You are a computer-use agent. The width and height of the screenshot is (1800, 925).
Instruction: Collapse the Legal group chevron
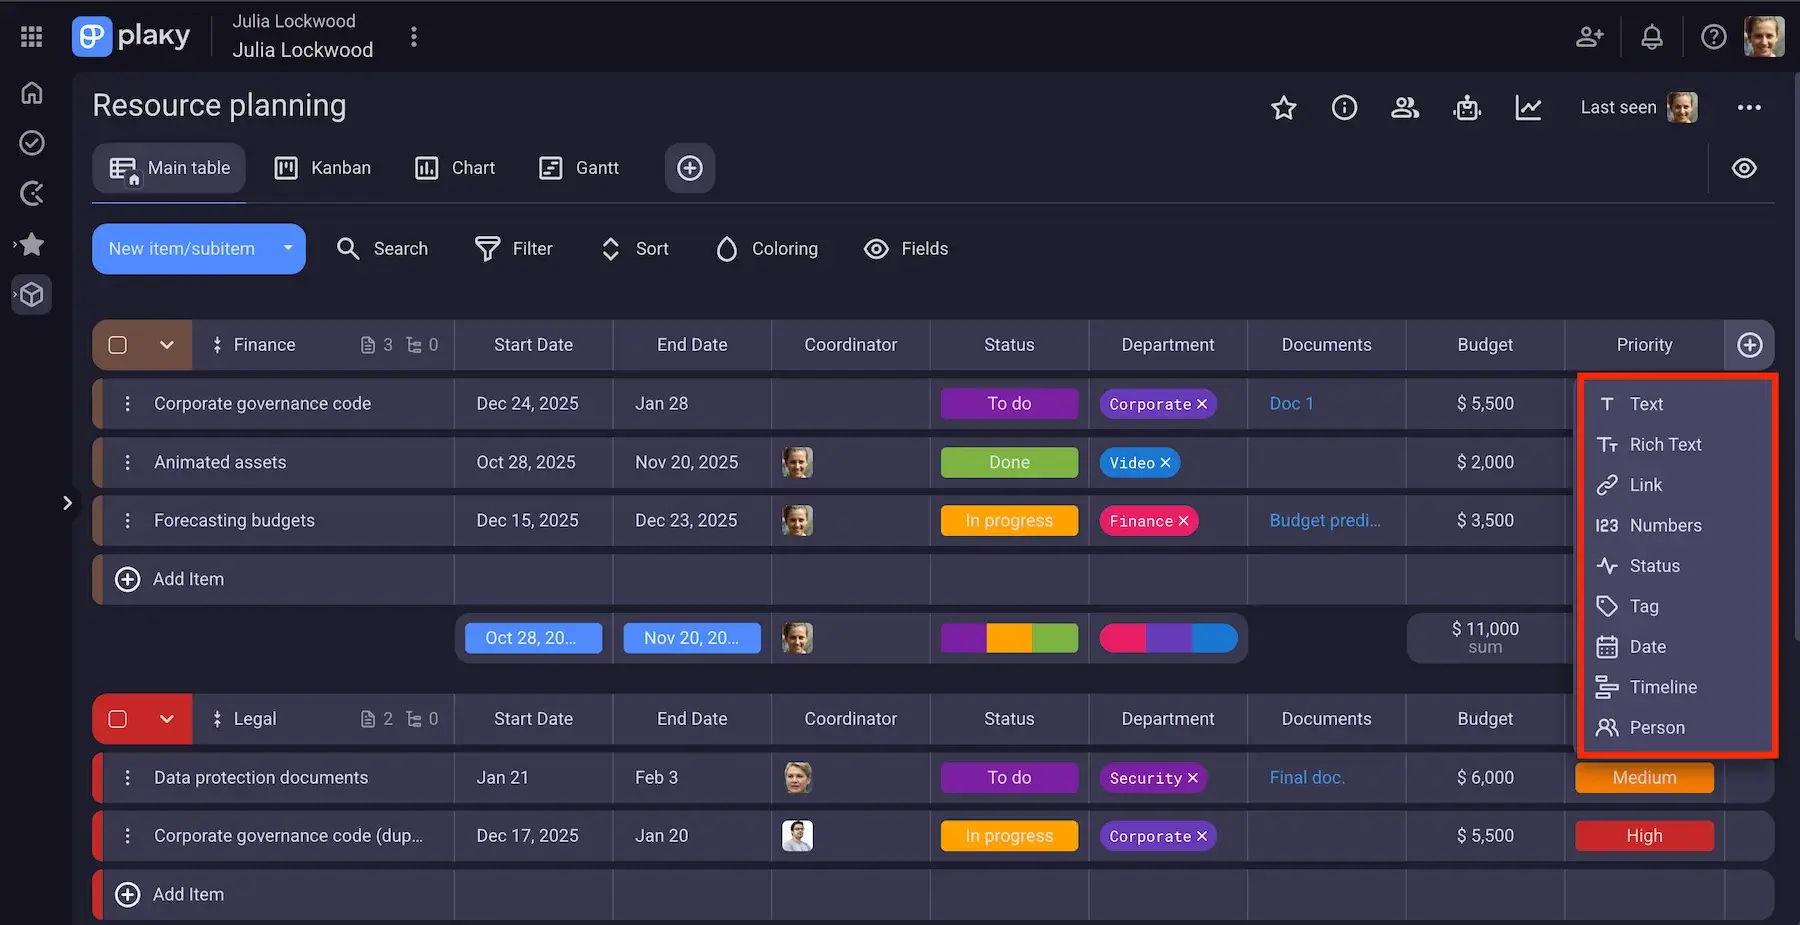(167, 718)
